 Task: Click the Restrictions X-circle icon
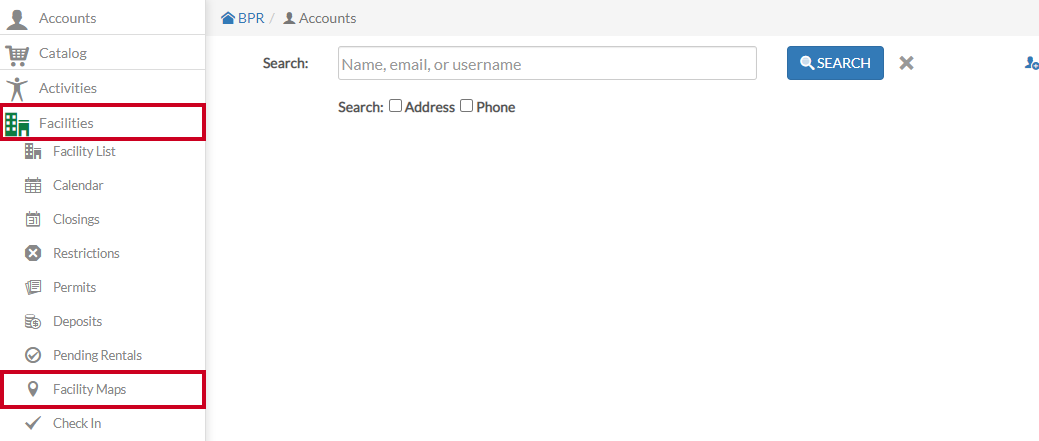(x=32, y=253)
